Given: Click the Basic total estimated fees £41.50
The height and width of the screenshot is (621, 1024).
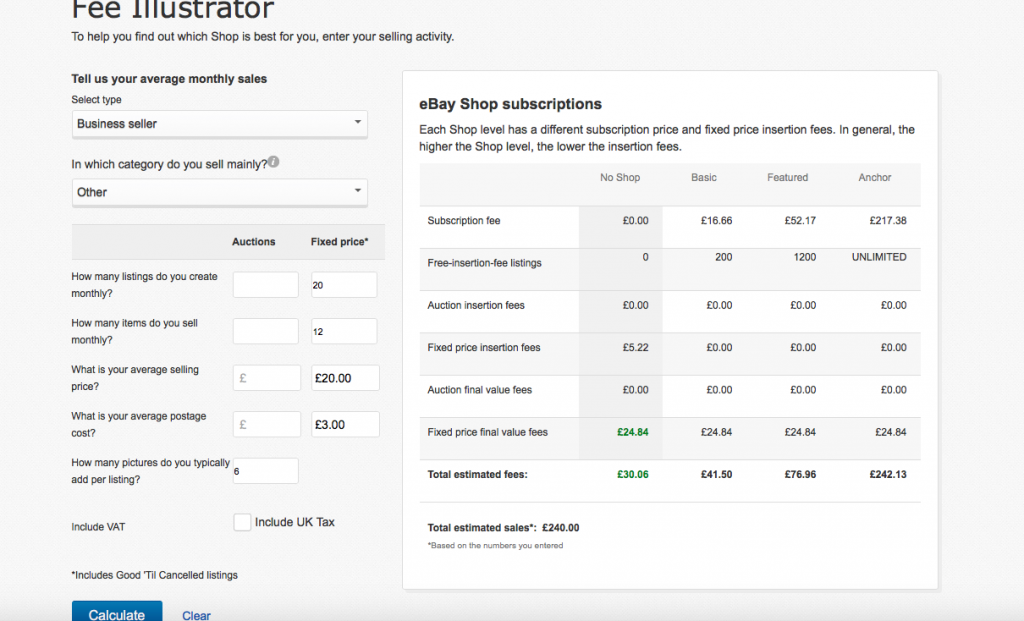Looking at the screenshot, I should [716, 475].
